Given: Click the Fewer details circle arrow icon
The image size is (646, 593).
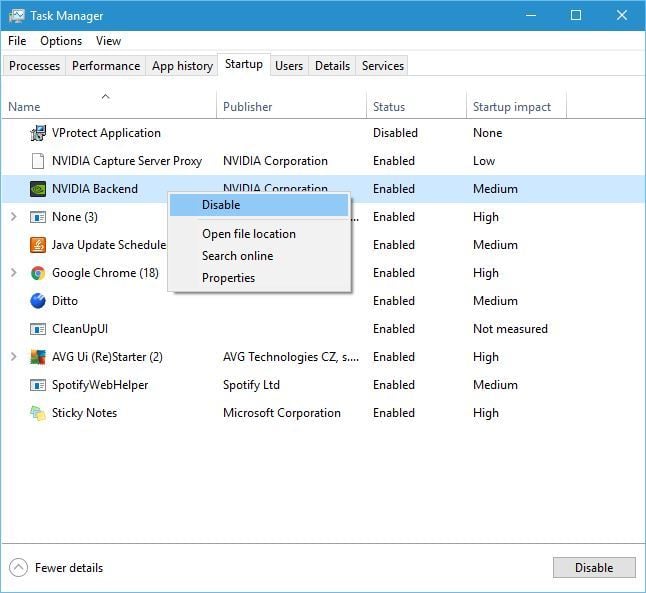Looking at the screenshot, I should click(18, 567).
